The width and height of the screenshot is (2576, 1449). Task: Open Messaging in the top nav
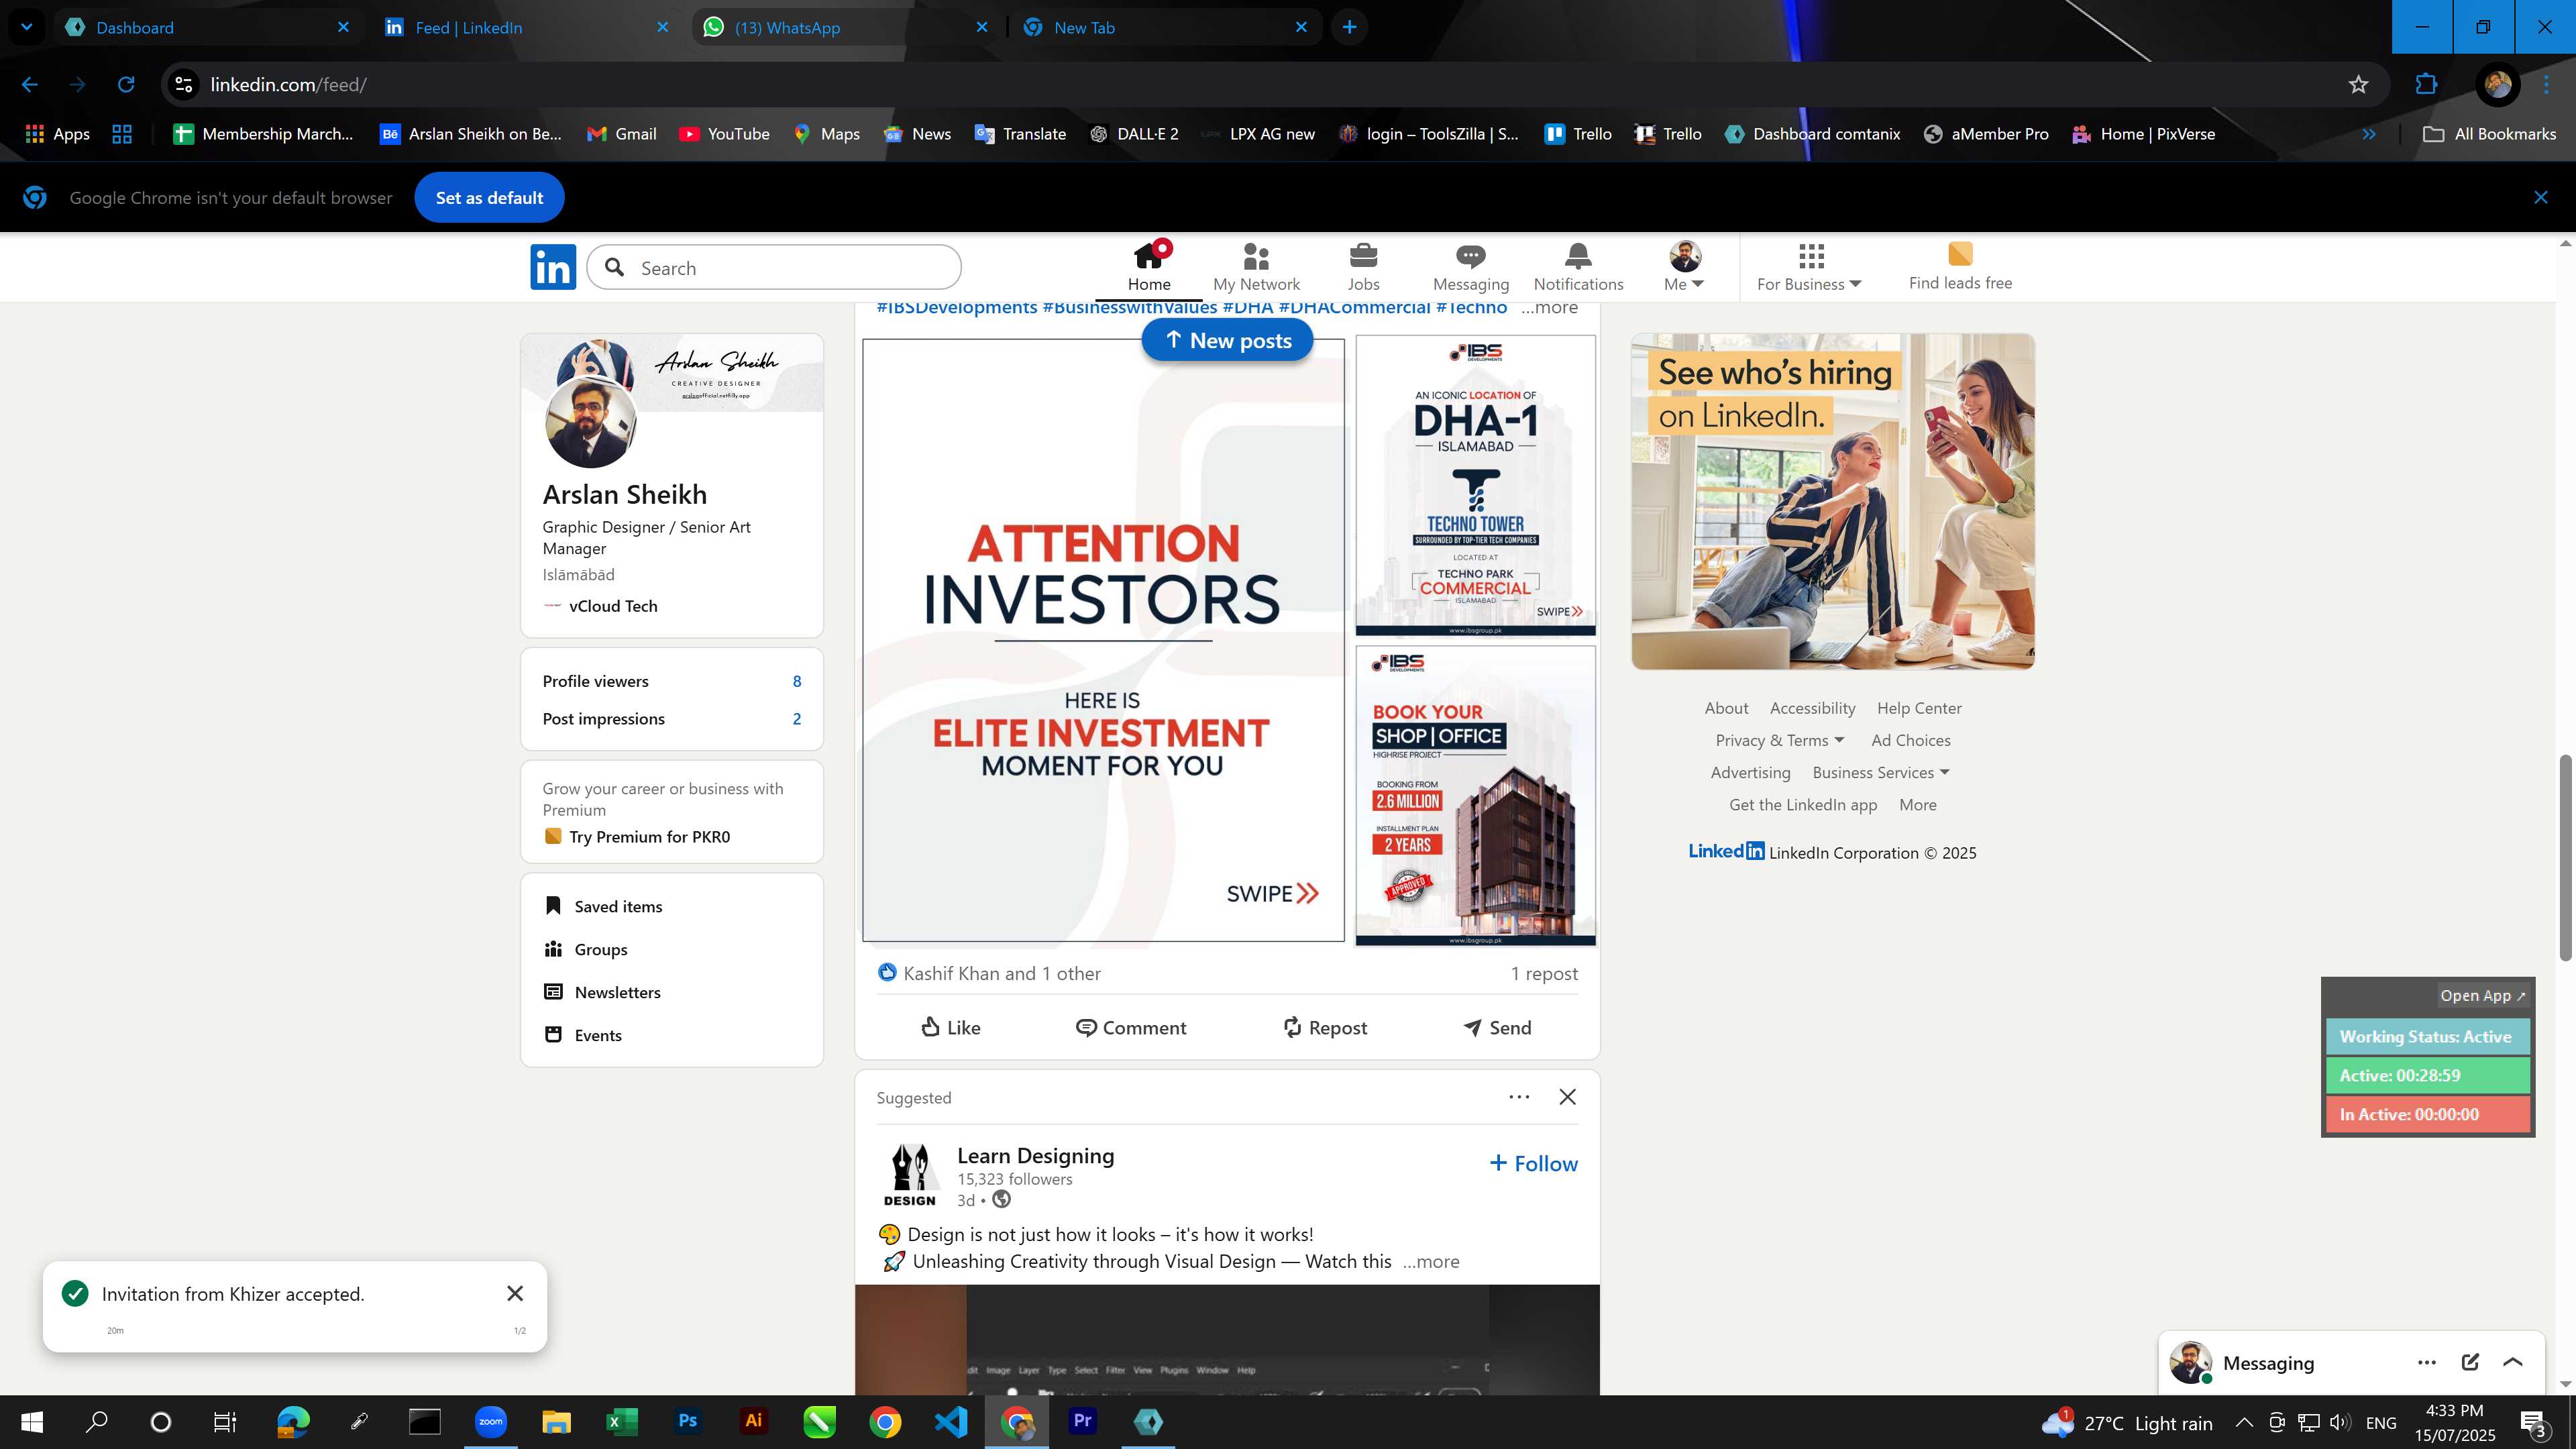click(x=1470, y=267)
